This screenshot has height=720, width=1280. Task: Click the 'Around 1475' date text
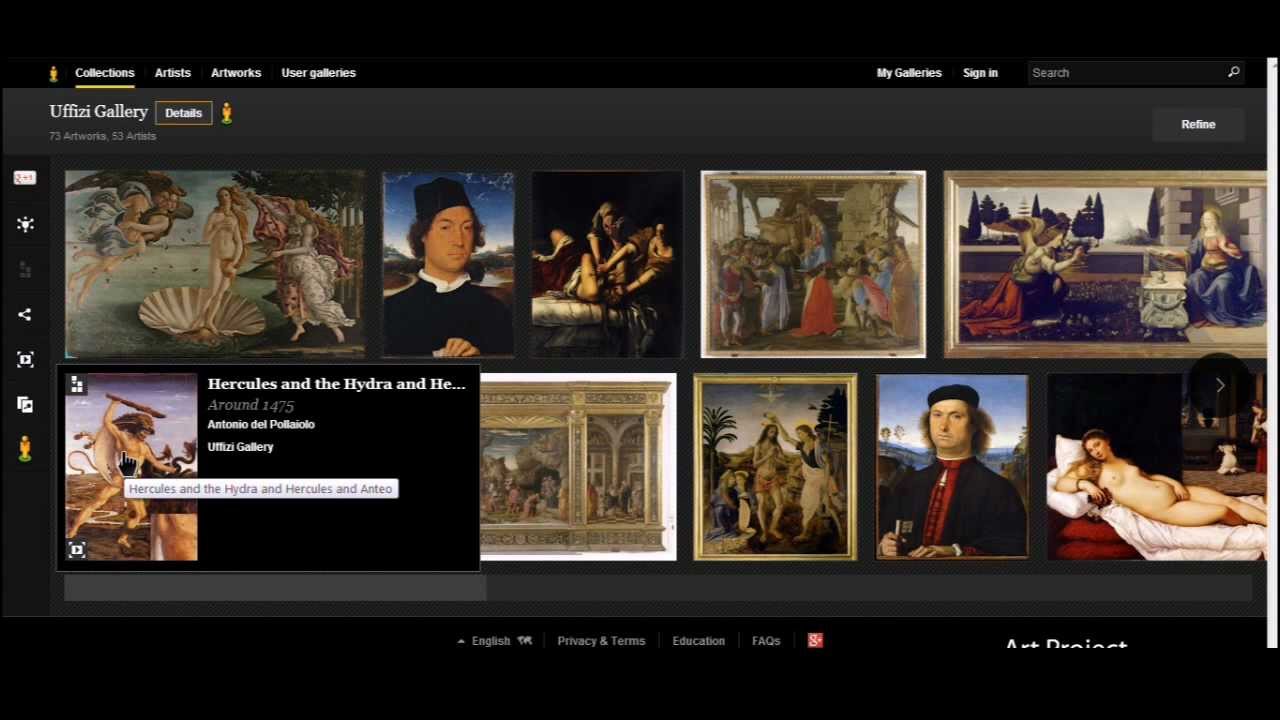[x=251, y=405]
